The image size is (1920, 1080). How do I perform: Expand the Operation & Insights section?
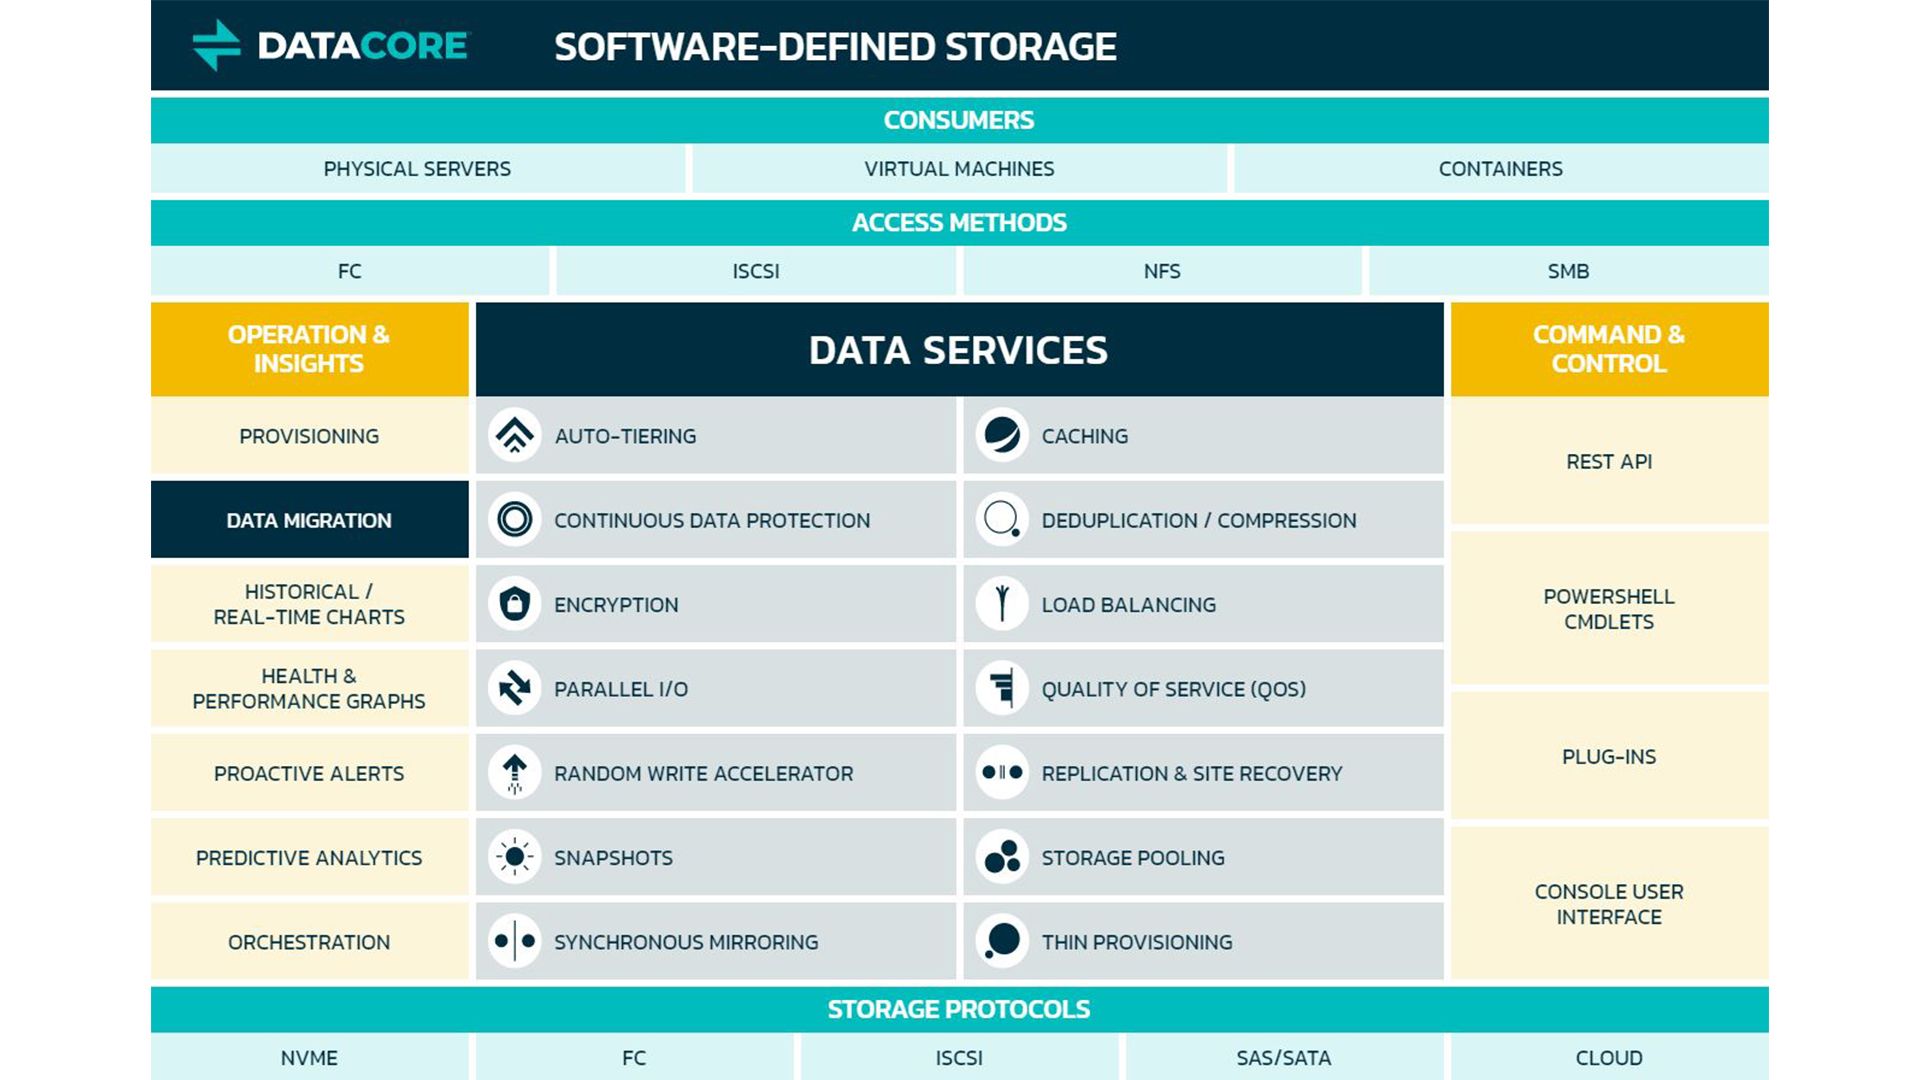[x=308, y=349]
